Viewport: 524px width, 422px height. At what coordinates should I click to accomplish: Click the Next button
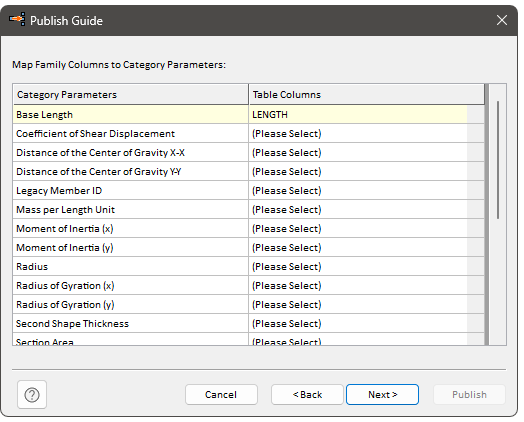pyautogui.click(x=382, y=395)
